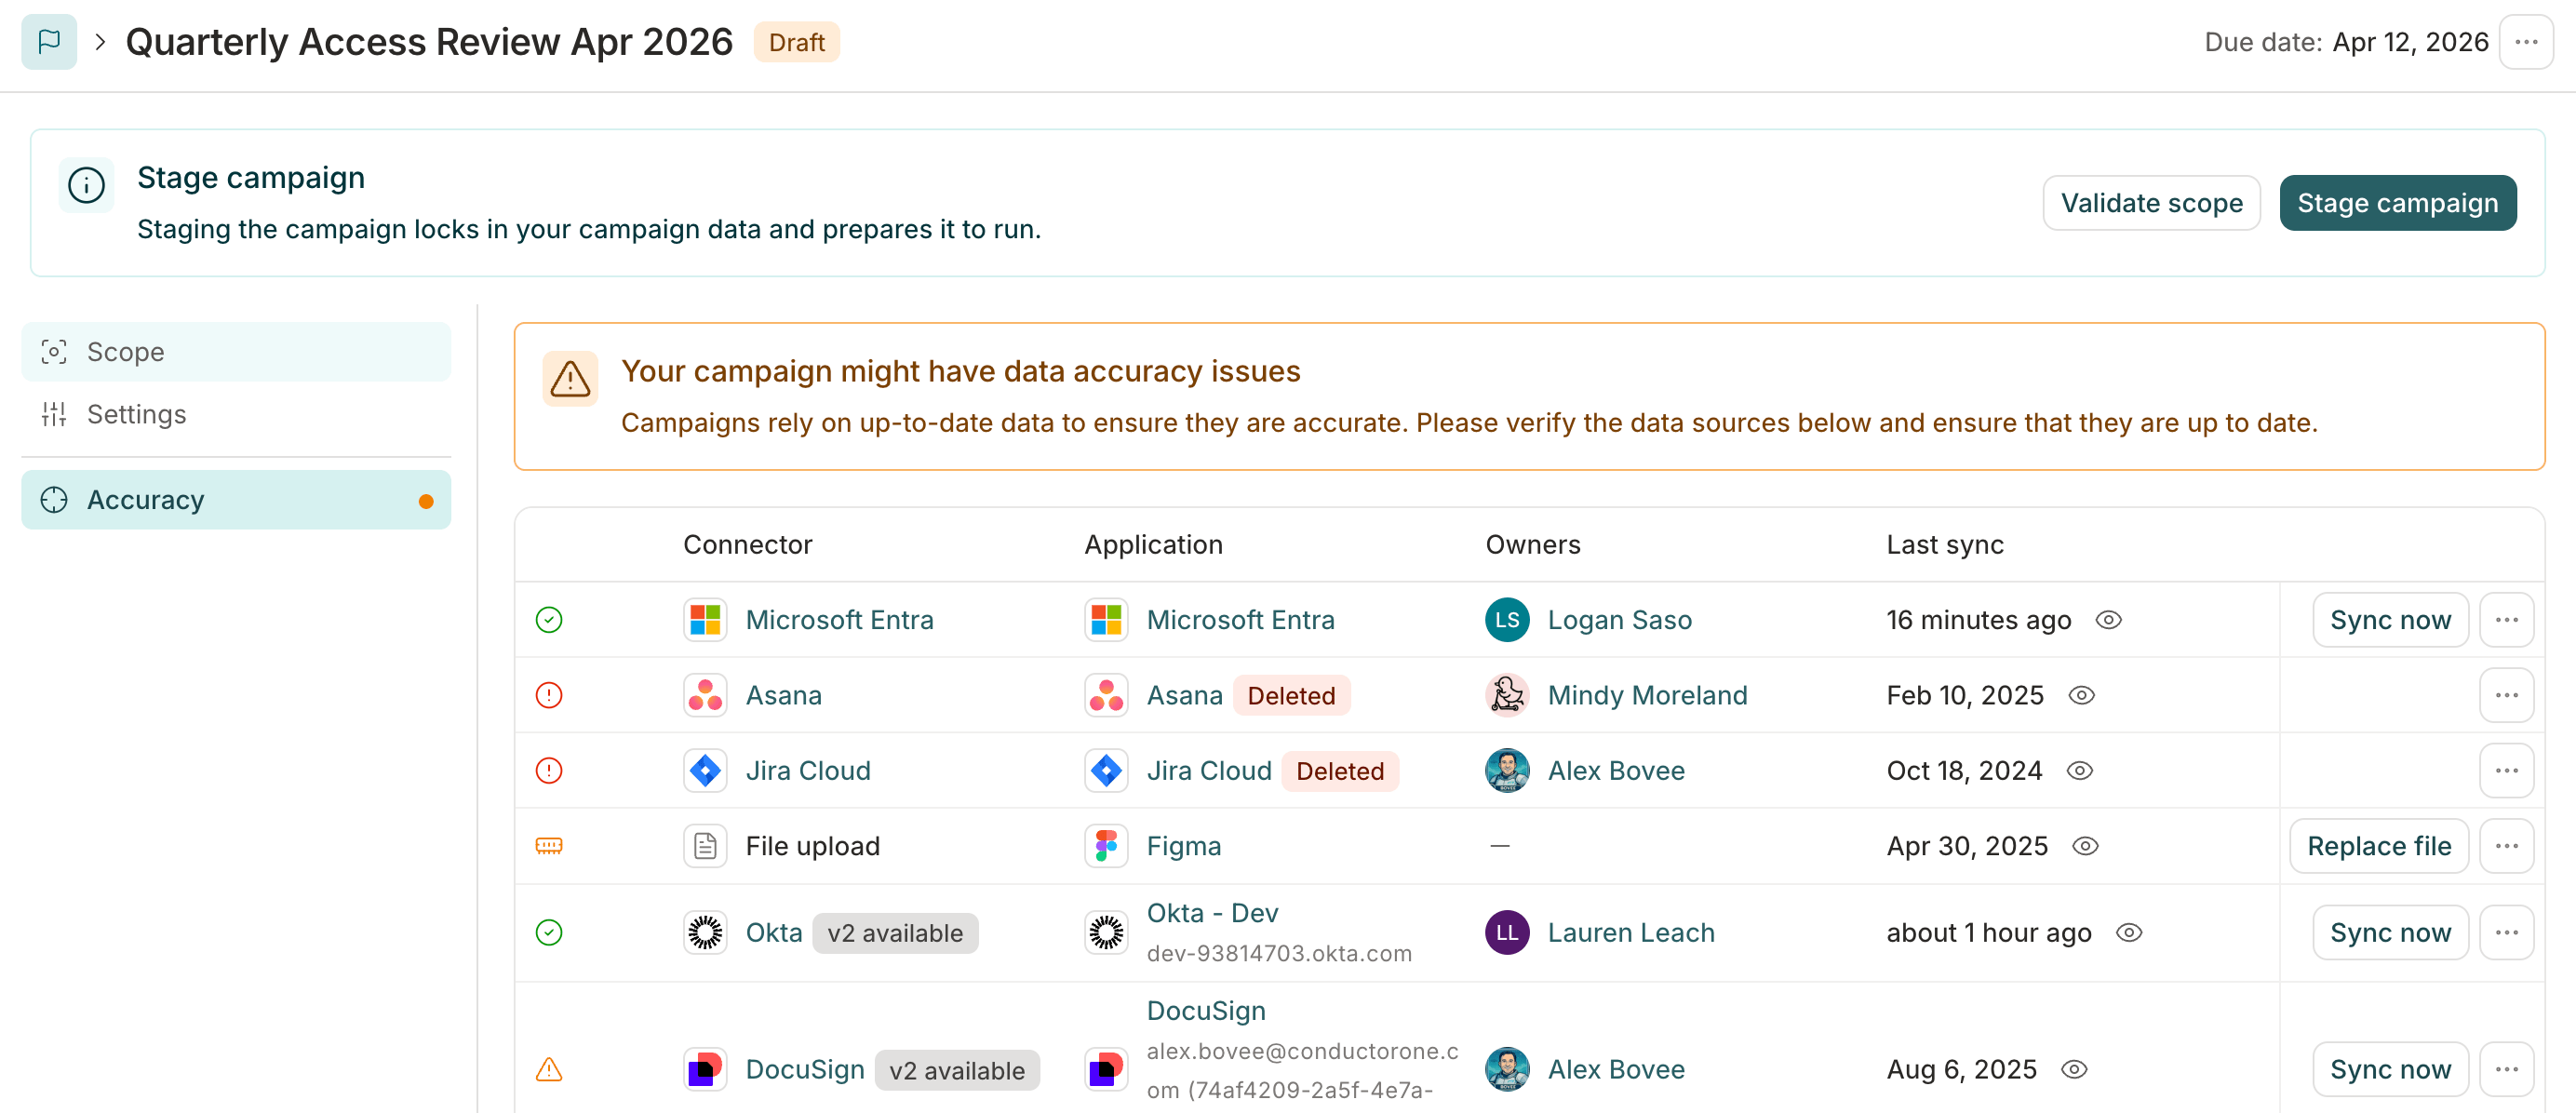Click the DocuSign connector logo
Viewport: 2576px width, 1113px height.
coord(705,1069)
